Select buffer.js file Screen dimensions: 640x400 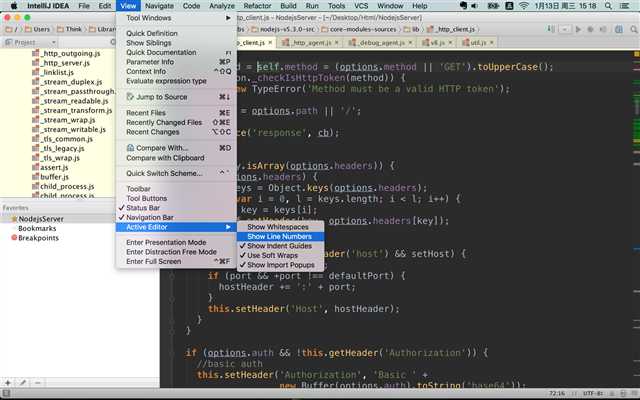pyautogui.click(x=51, y=177)
